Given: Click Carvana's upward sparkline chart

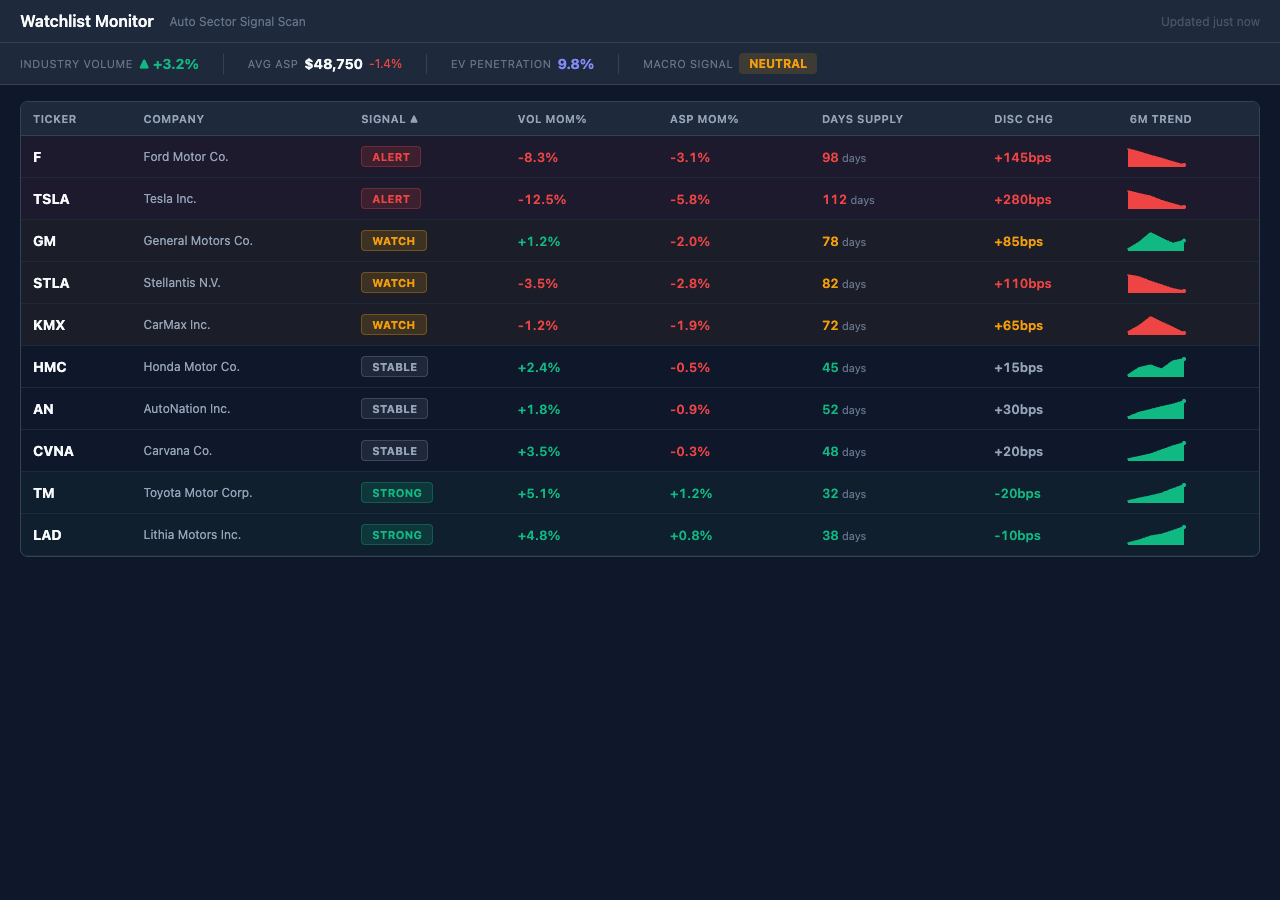Looking at the screenshot, I should pos(1157,451).
